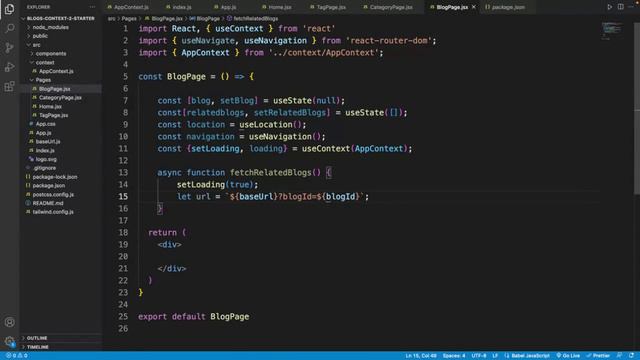Click the editor vertical scrollbar

(637, 110)
